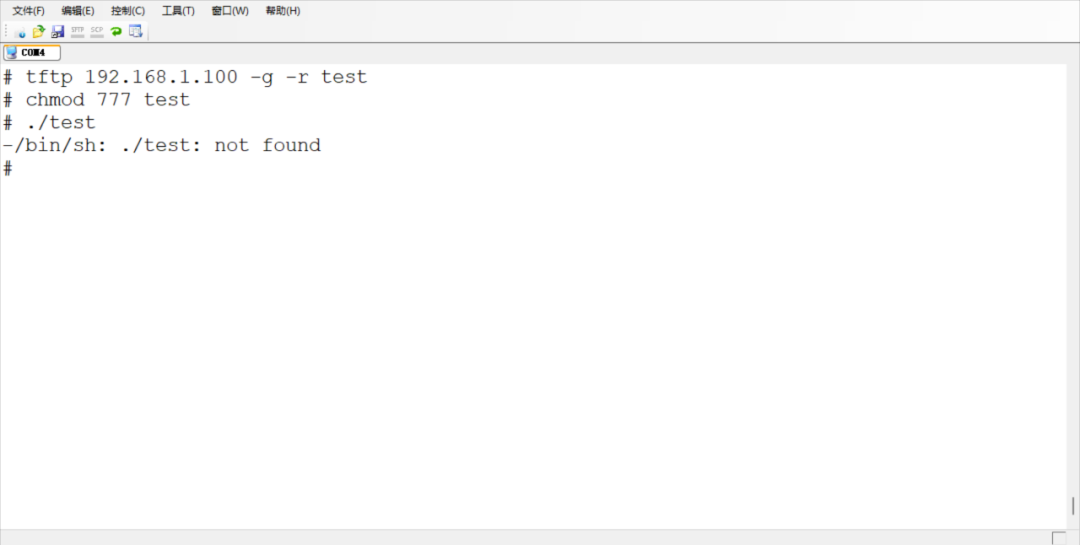Viewport: 1080px width, 545px height.
Task: Open the 编辑(E) menu
Action: [77, 10]
